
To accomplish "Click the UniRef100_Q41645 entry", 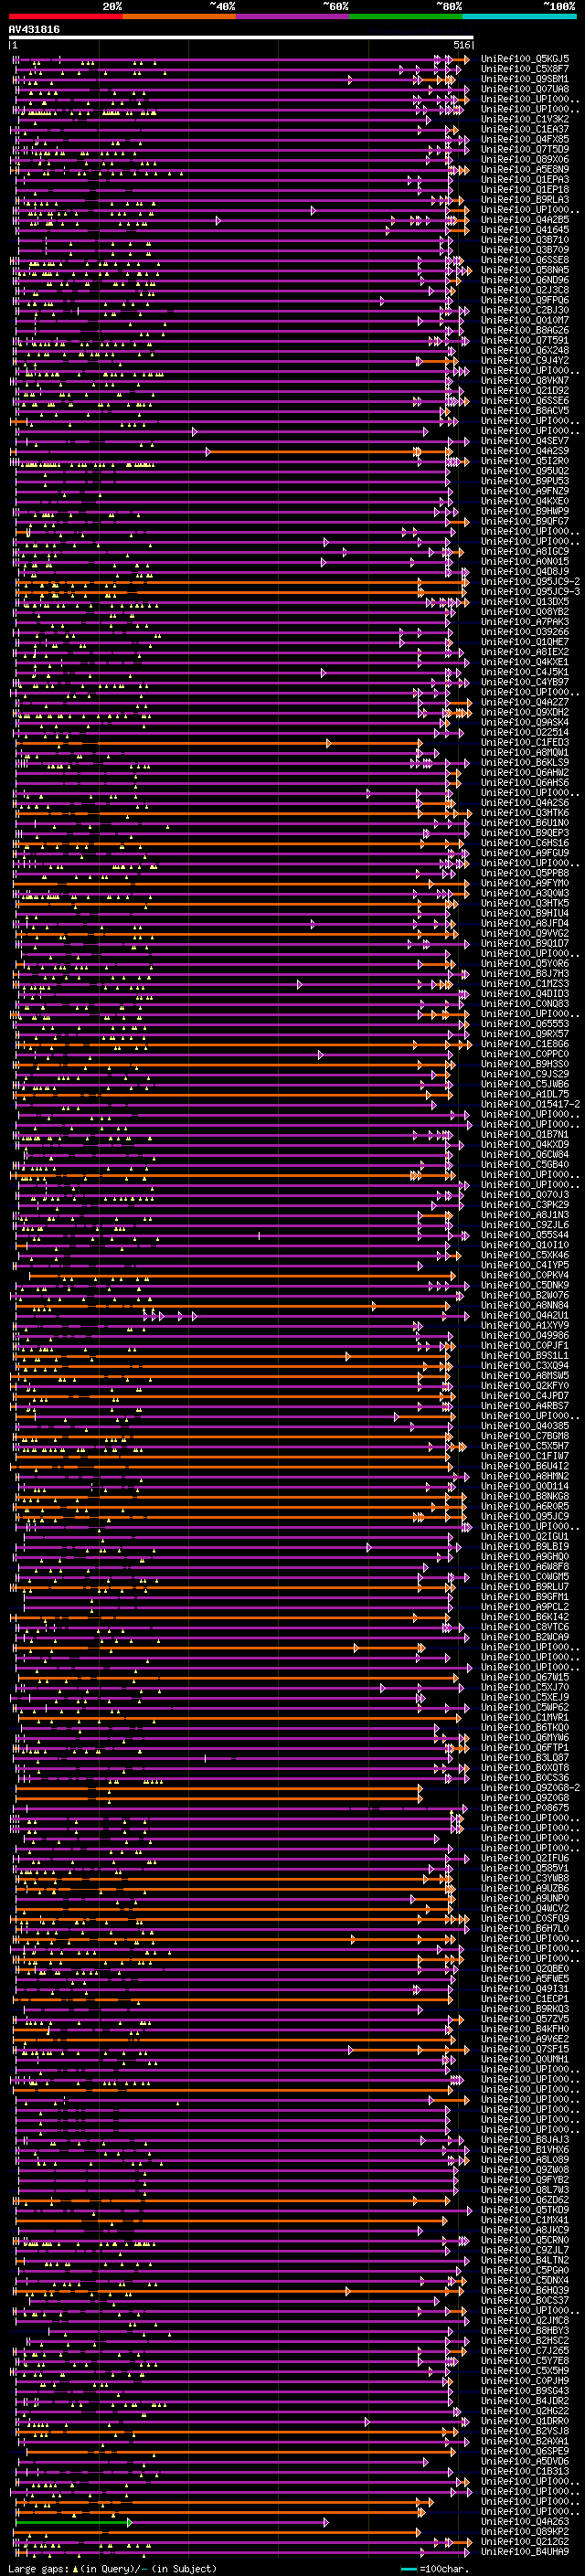I will pos(525,230).
